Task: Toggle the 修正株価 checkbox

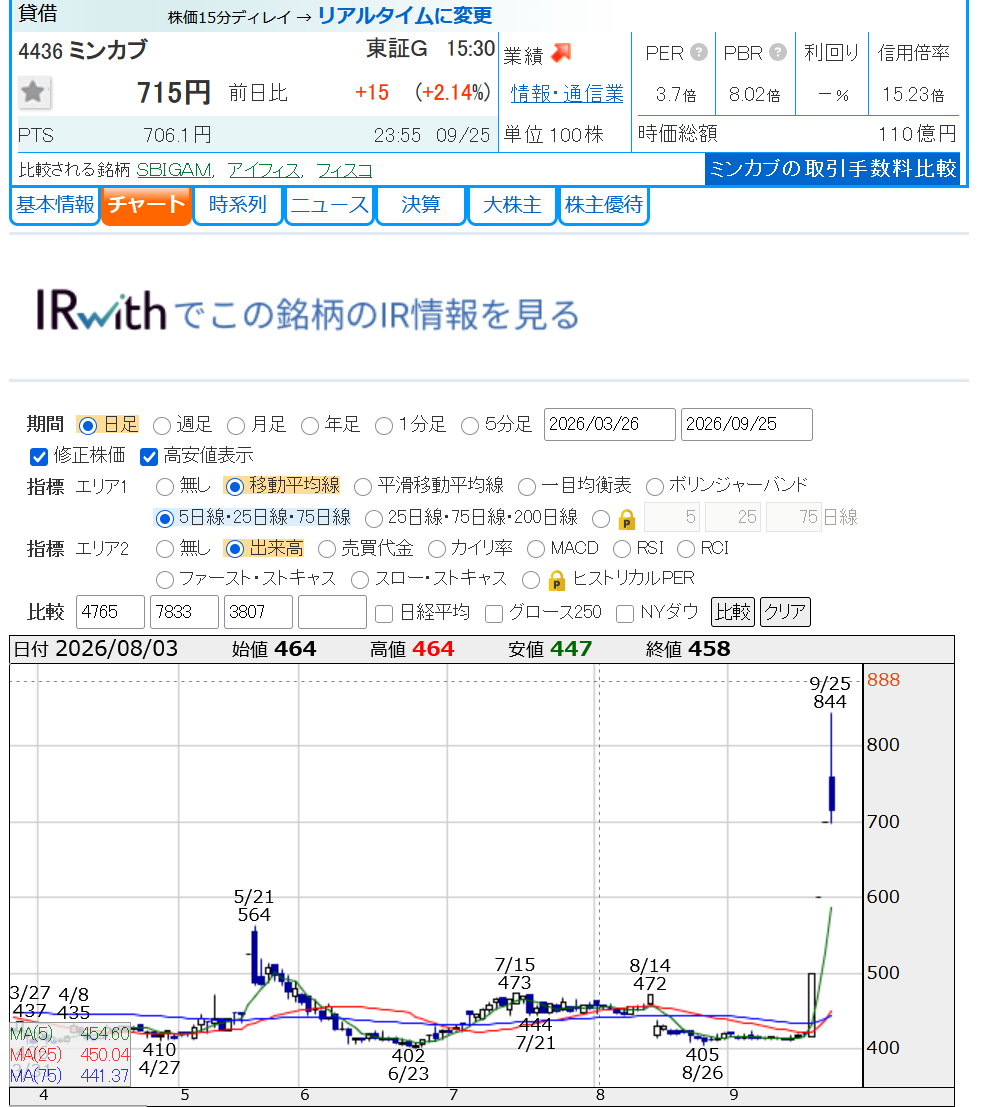Action: pyautogui.click(x=39, y=457)
